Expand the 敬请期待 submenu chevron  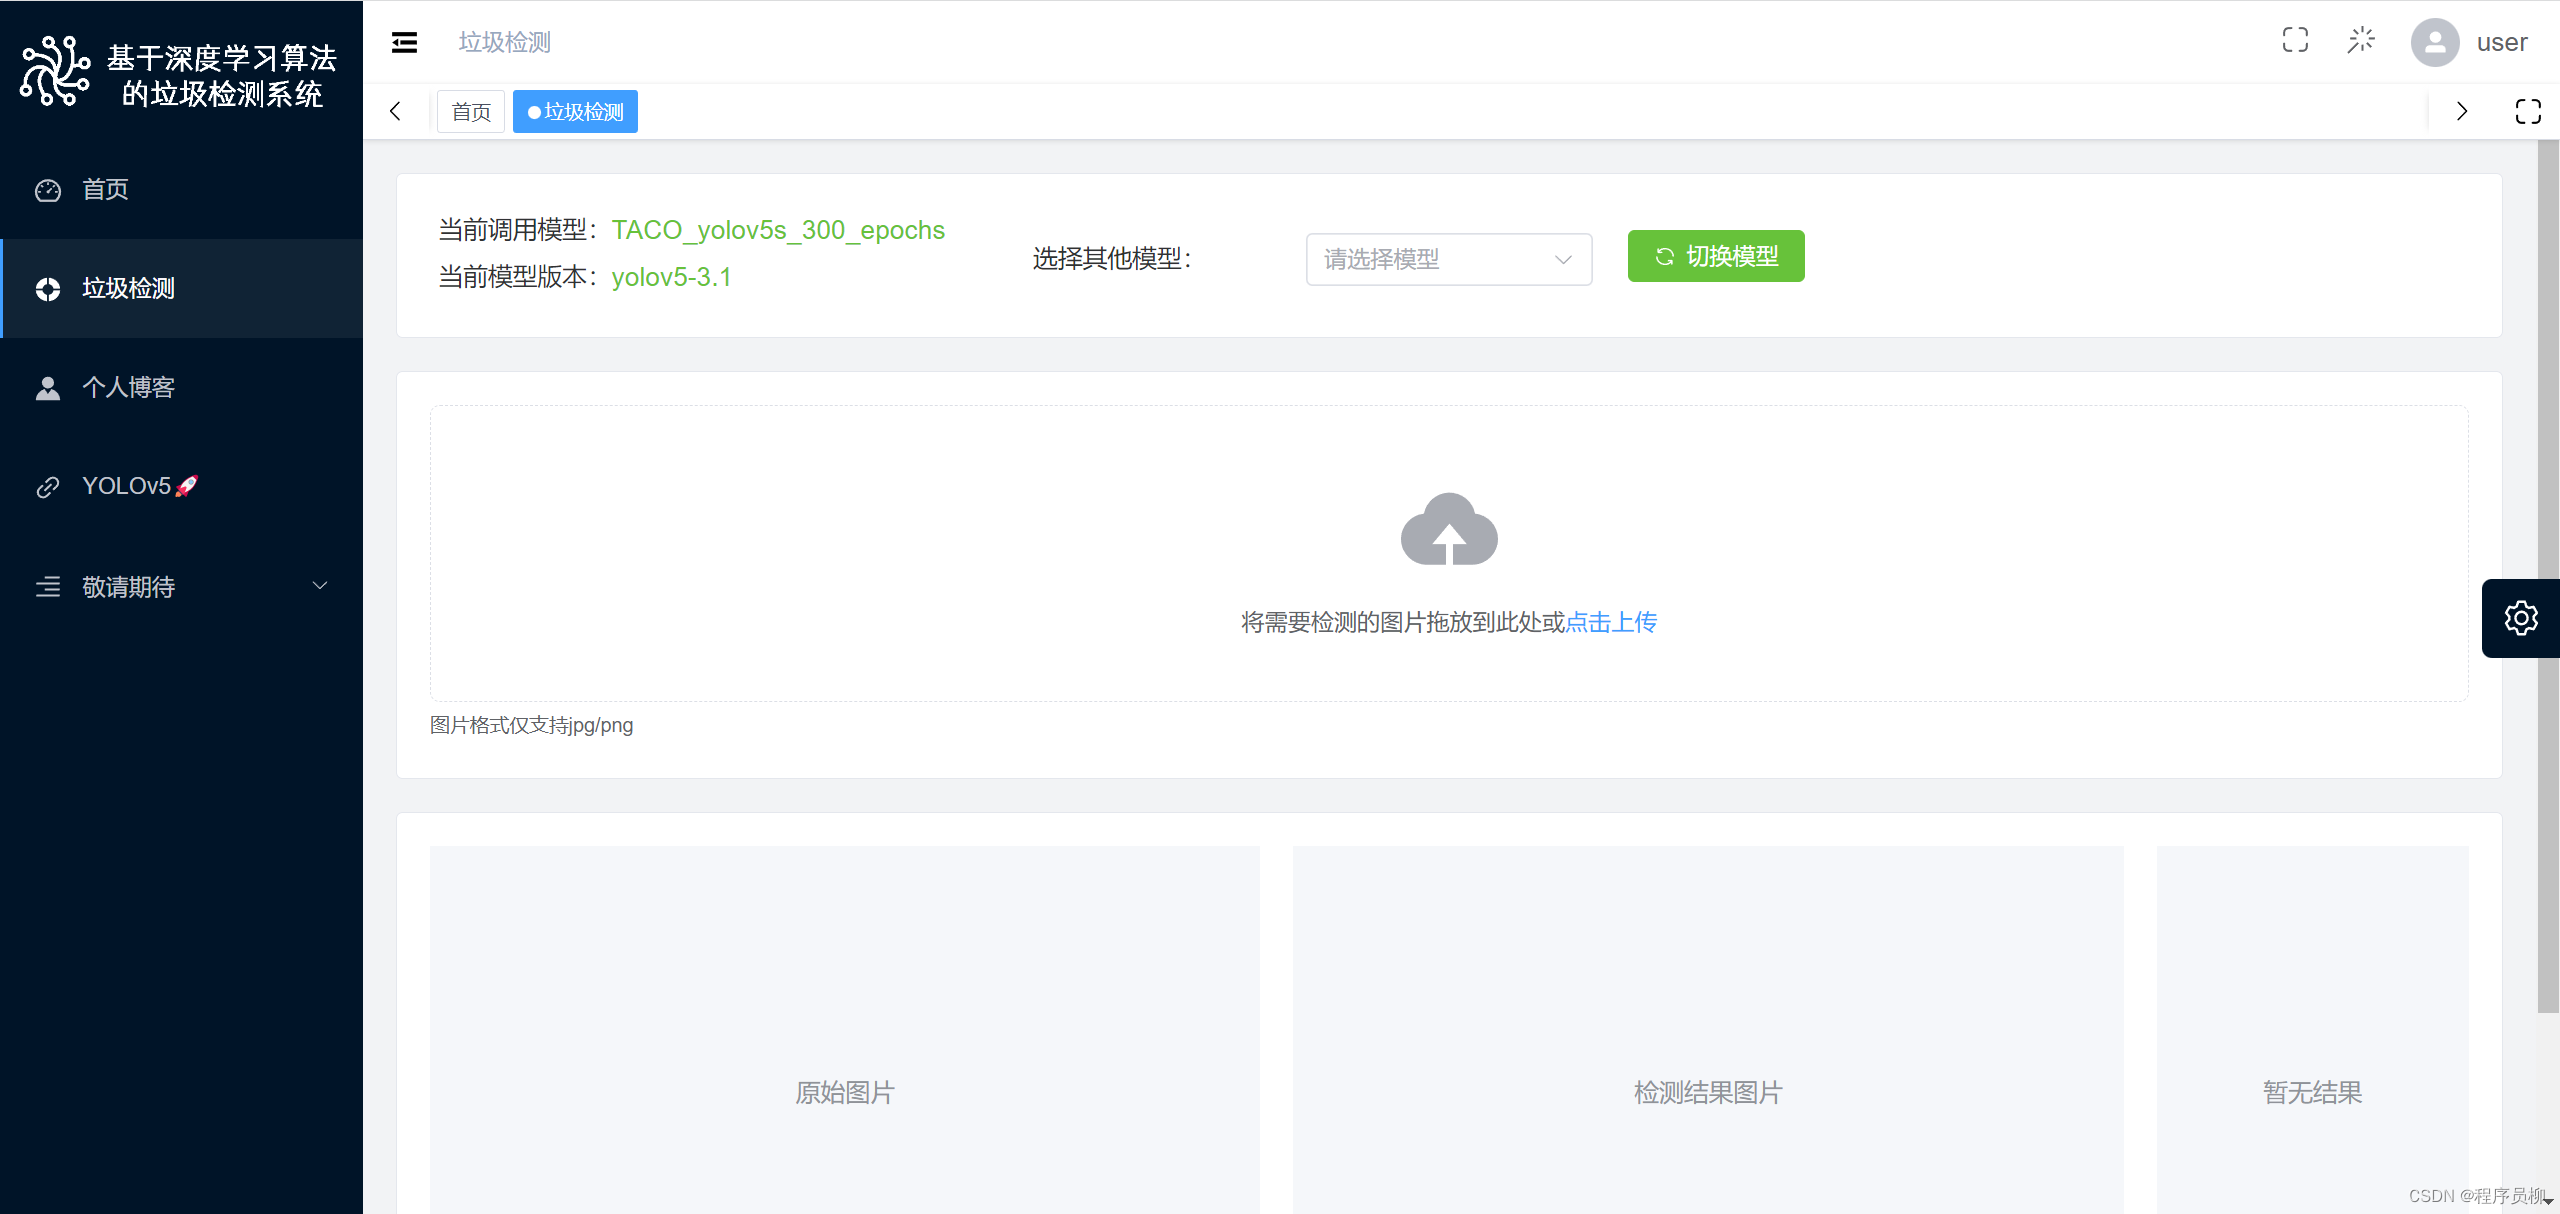tap(320, 586)
